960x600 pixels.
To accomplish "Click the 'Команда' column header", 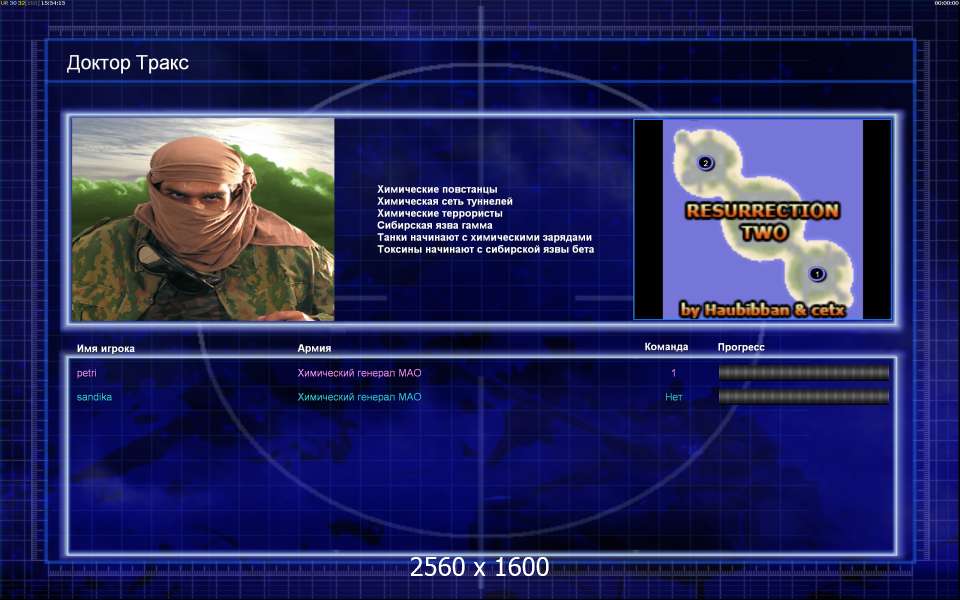I will click(x=666, y=347).
